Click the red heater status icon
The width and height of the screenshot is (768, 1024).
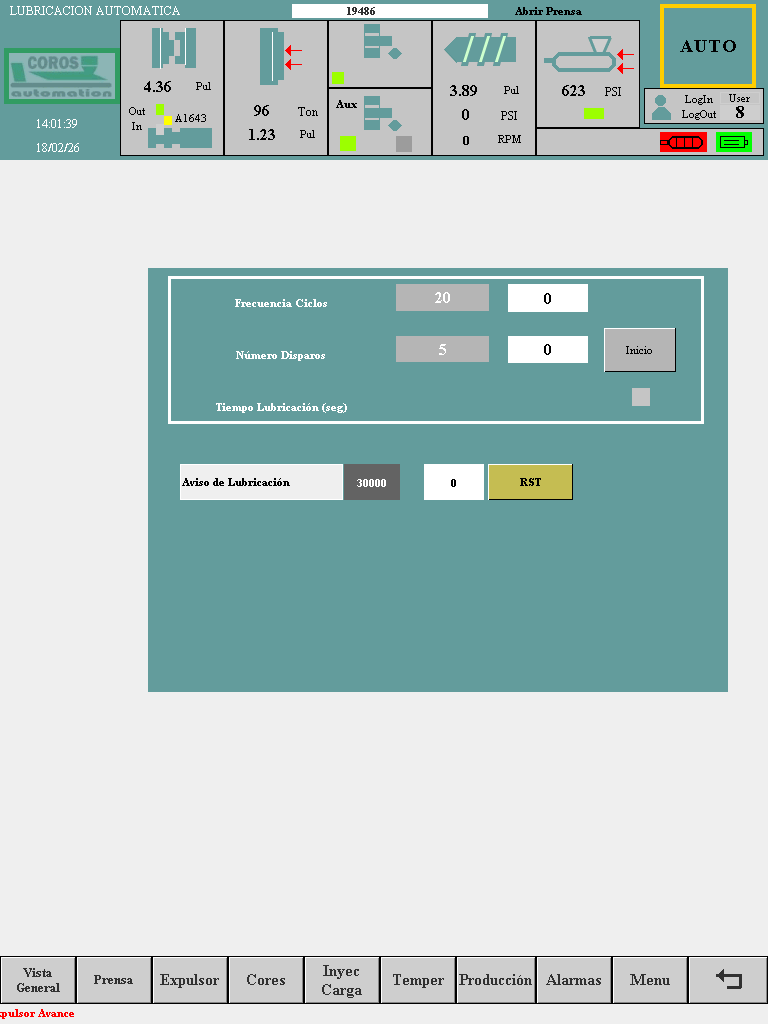coord(682,142)
